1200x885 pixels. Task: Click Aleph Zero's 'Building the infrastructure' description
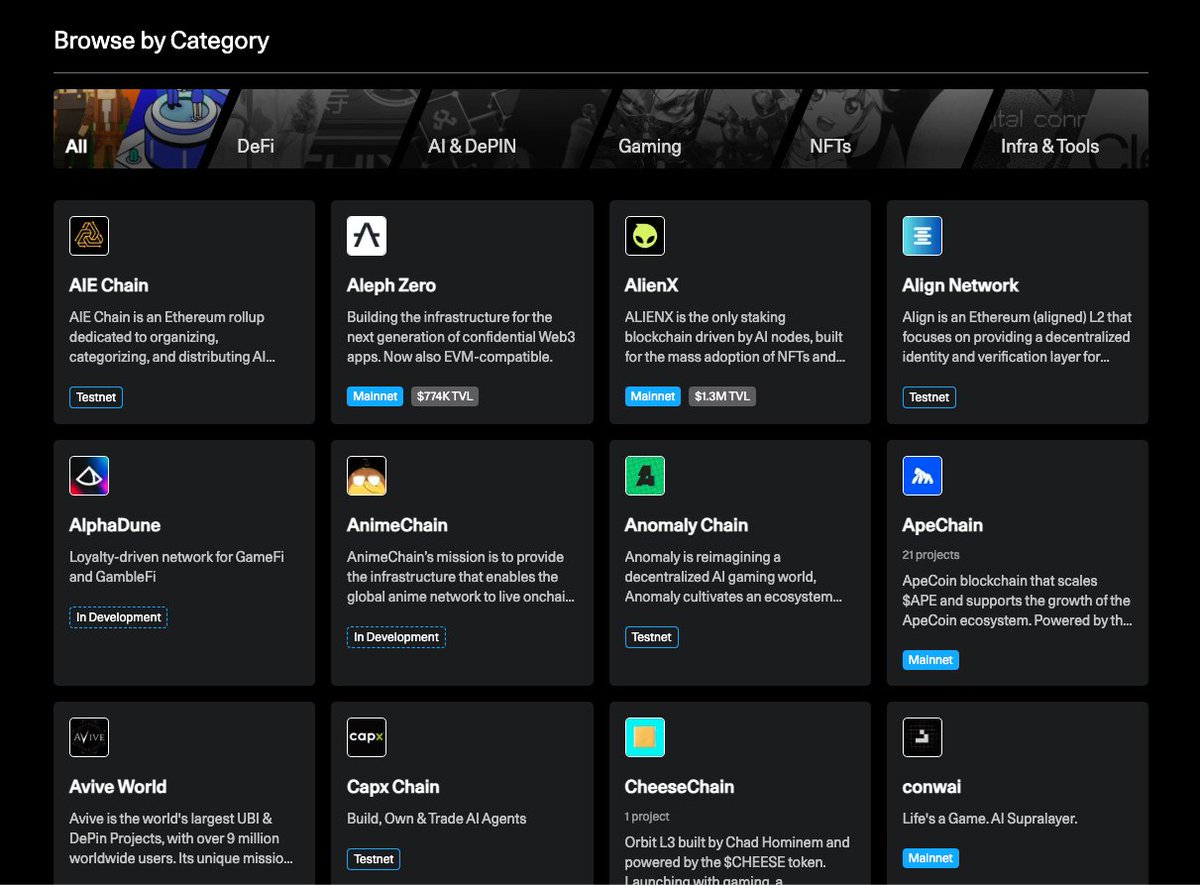point(461,337)
